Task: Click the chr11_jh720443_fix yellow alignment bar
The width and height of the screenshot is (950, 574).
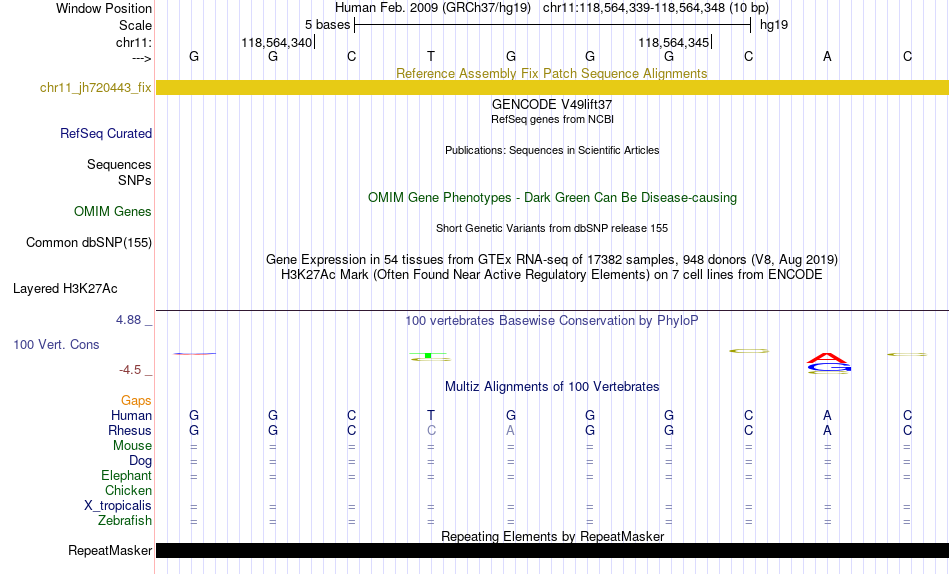Action: point(552,88)
